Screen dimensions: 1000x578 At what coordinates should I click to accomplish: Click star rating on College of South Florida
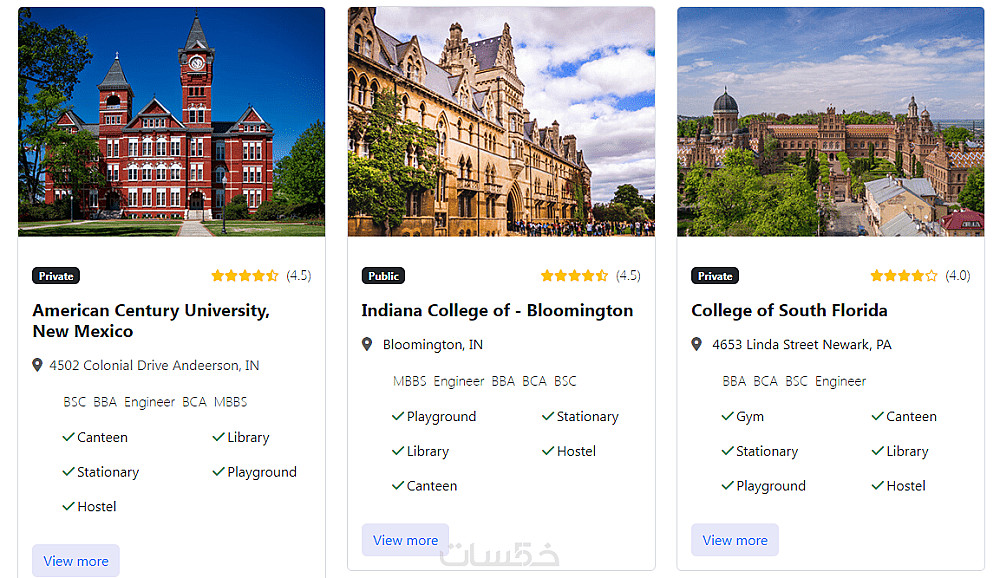point(904,276)
